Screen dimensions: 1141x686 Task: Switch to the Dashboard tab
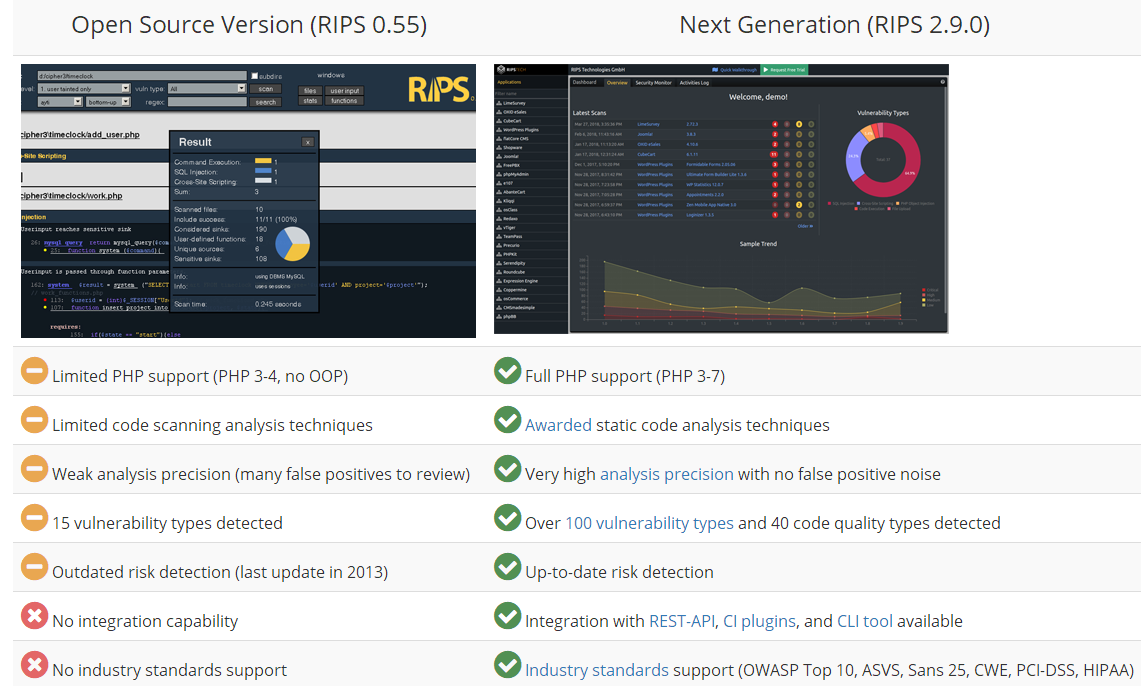tap(584, 82)
